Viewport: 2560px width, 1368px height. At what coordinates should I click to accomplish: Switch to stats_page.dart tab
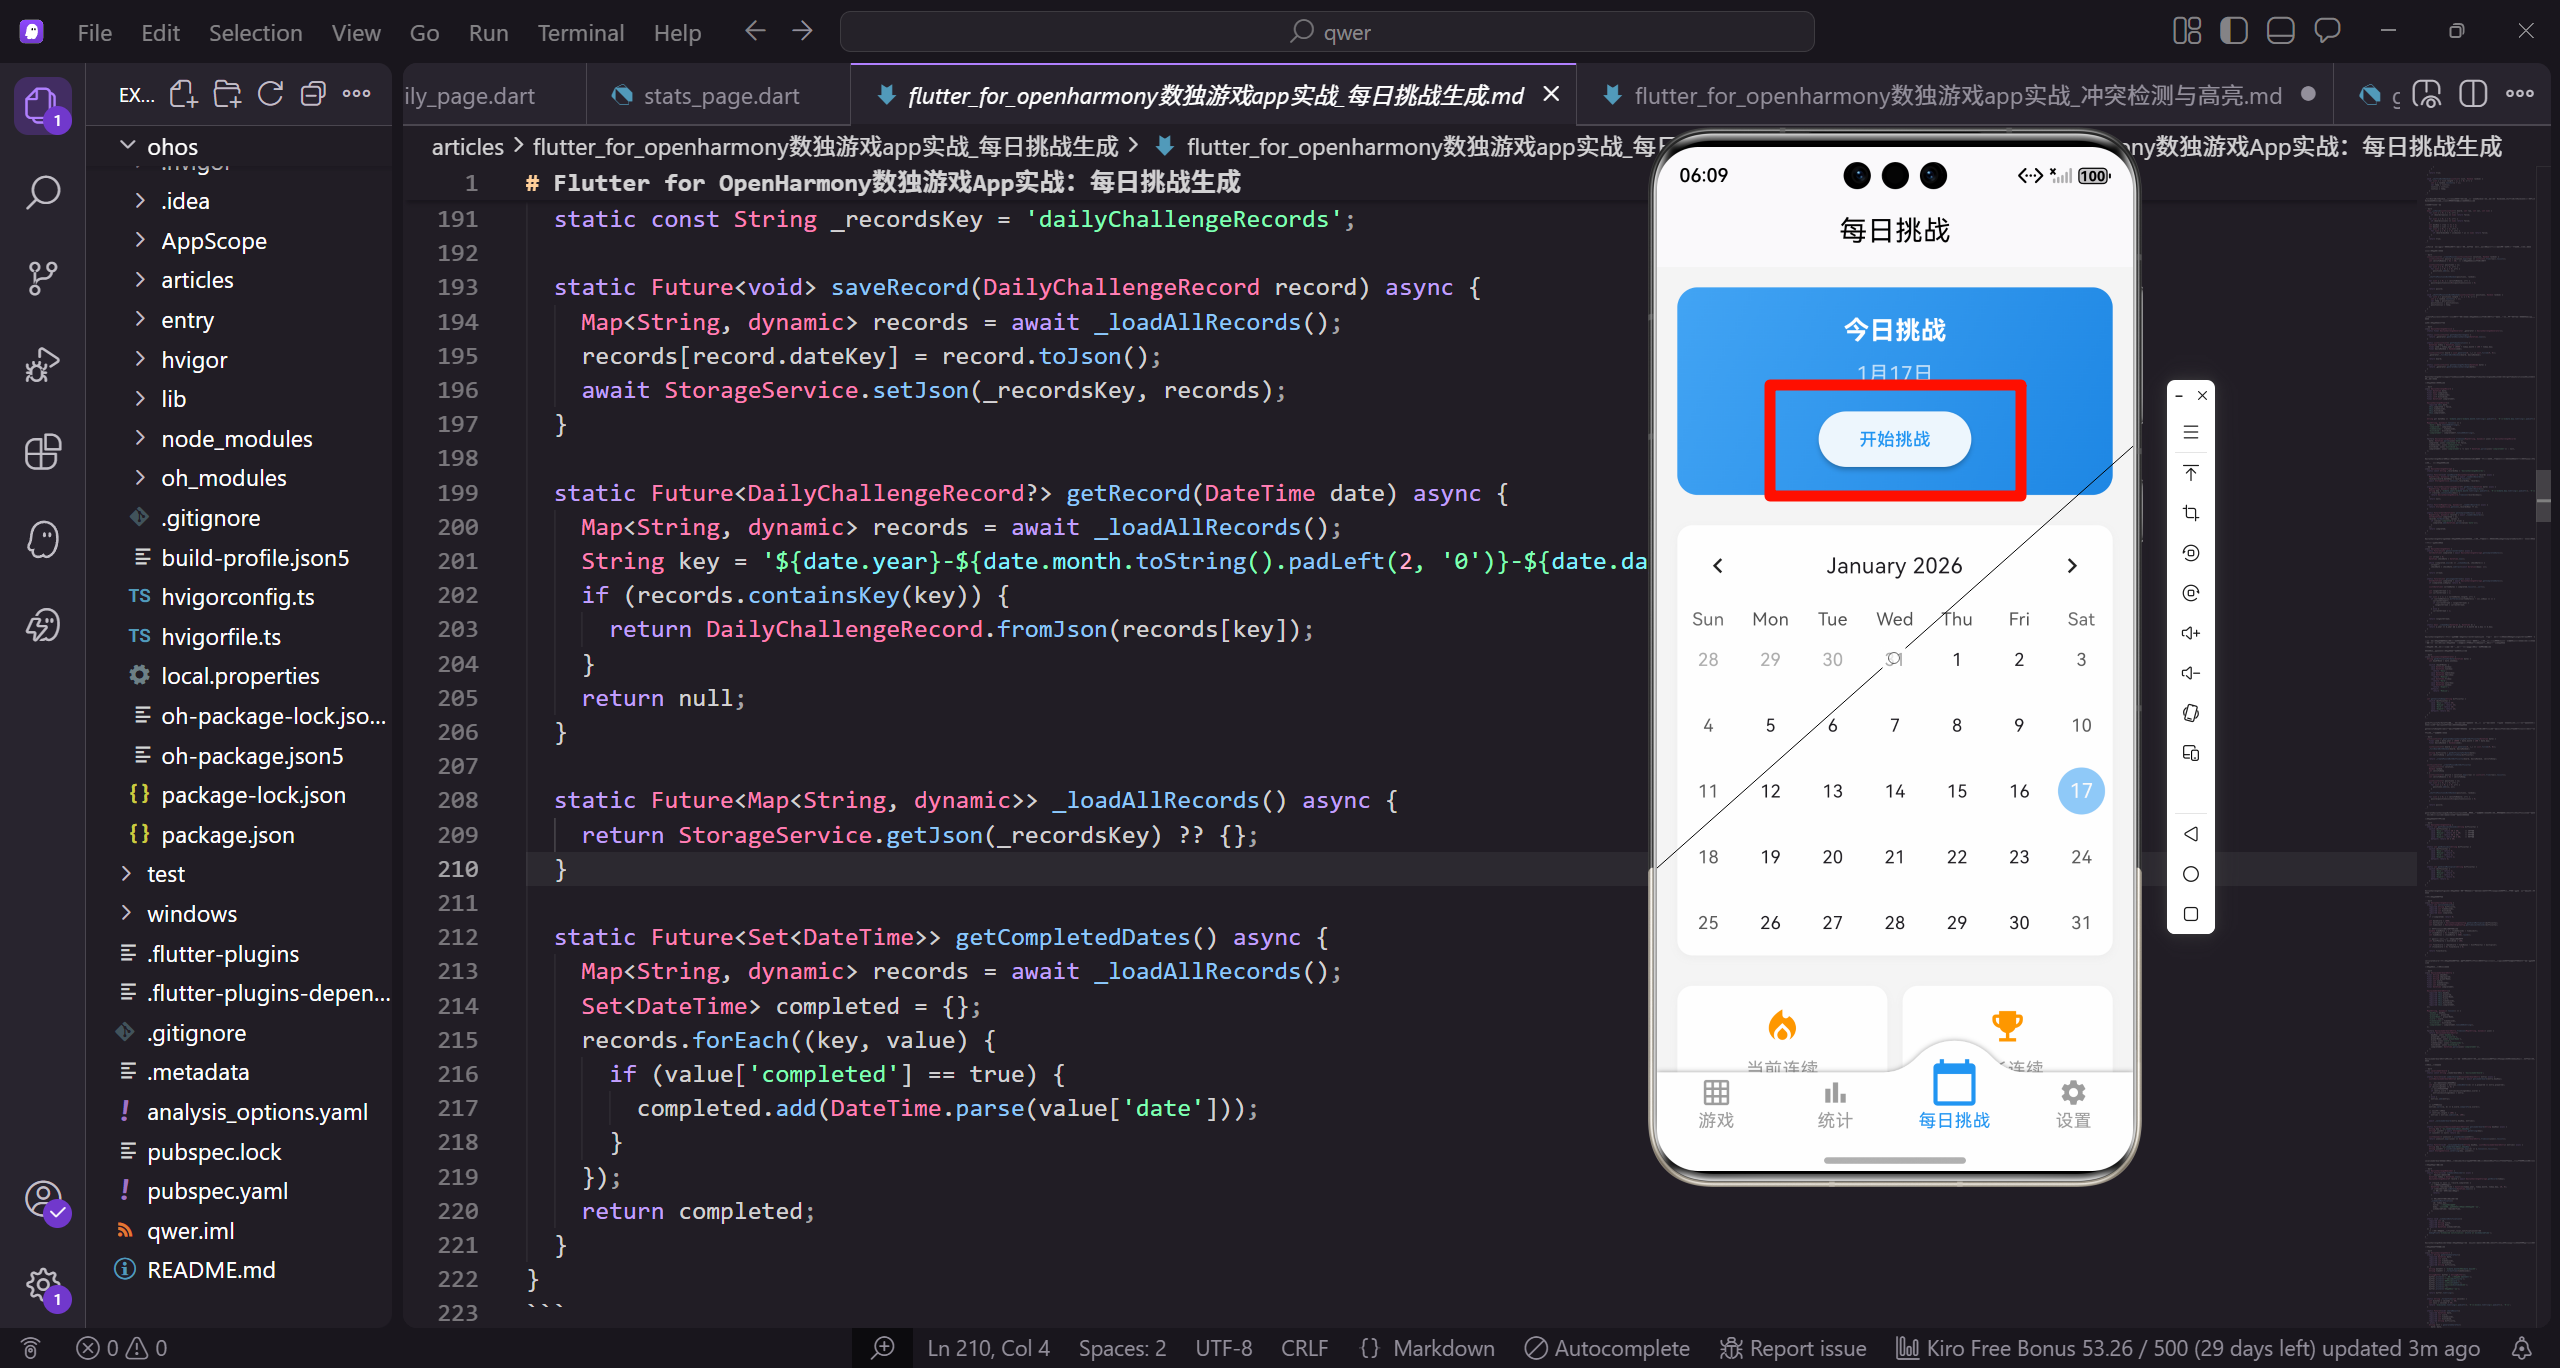720,96
